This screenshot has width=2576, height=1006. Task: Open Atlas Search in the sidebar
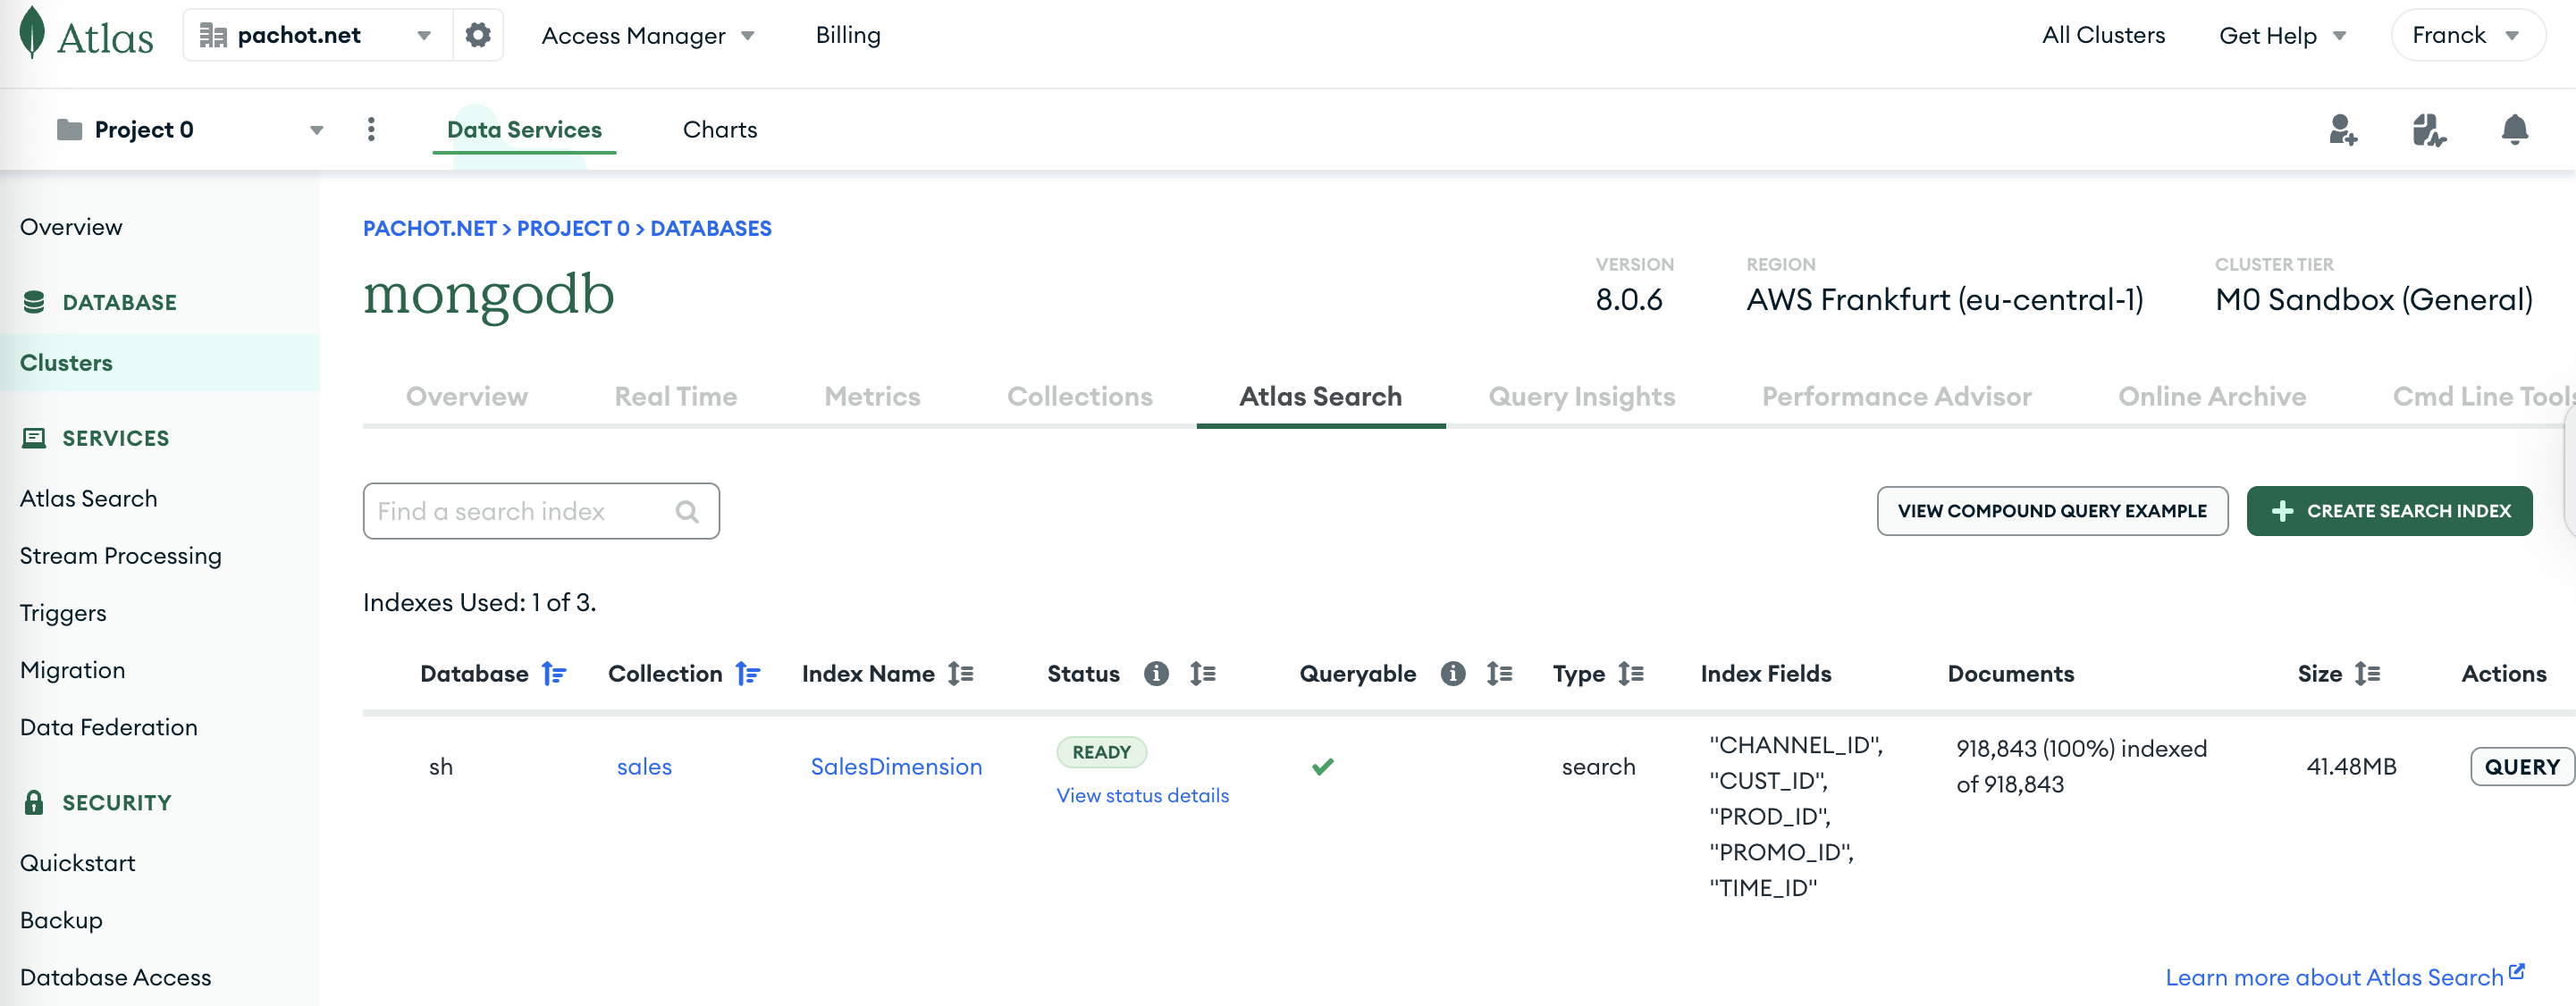coord(88,498)
